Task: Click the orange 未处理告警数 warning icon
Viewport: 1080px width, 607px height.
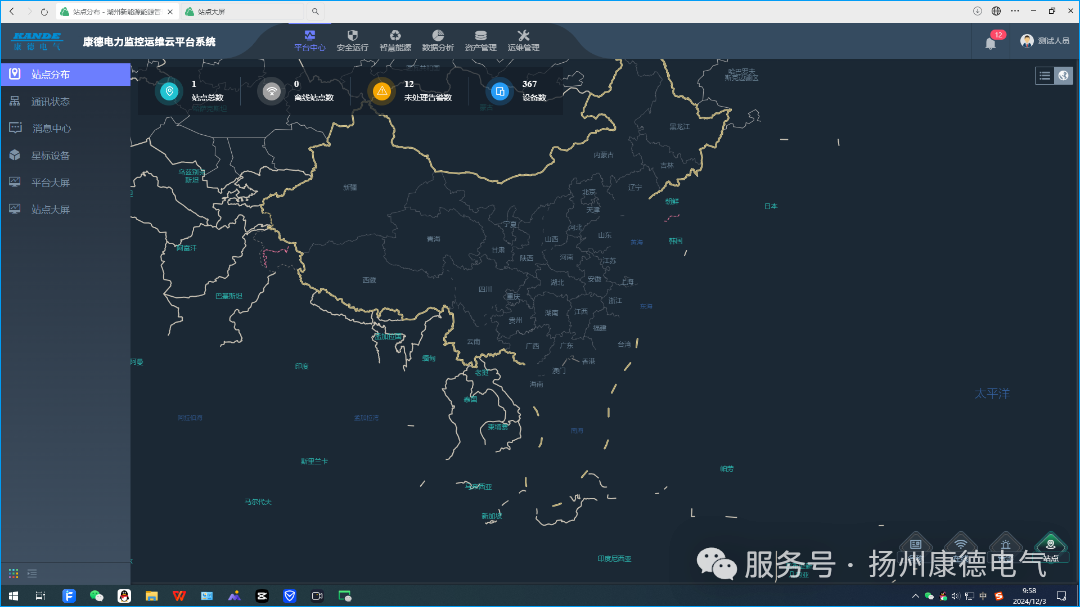Action: 381,91
